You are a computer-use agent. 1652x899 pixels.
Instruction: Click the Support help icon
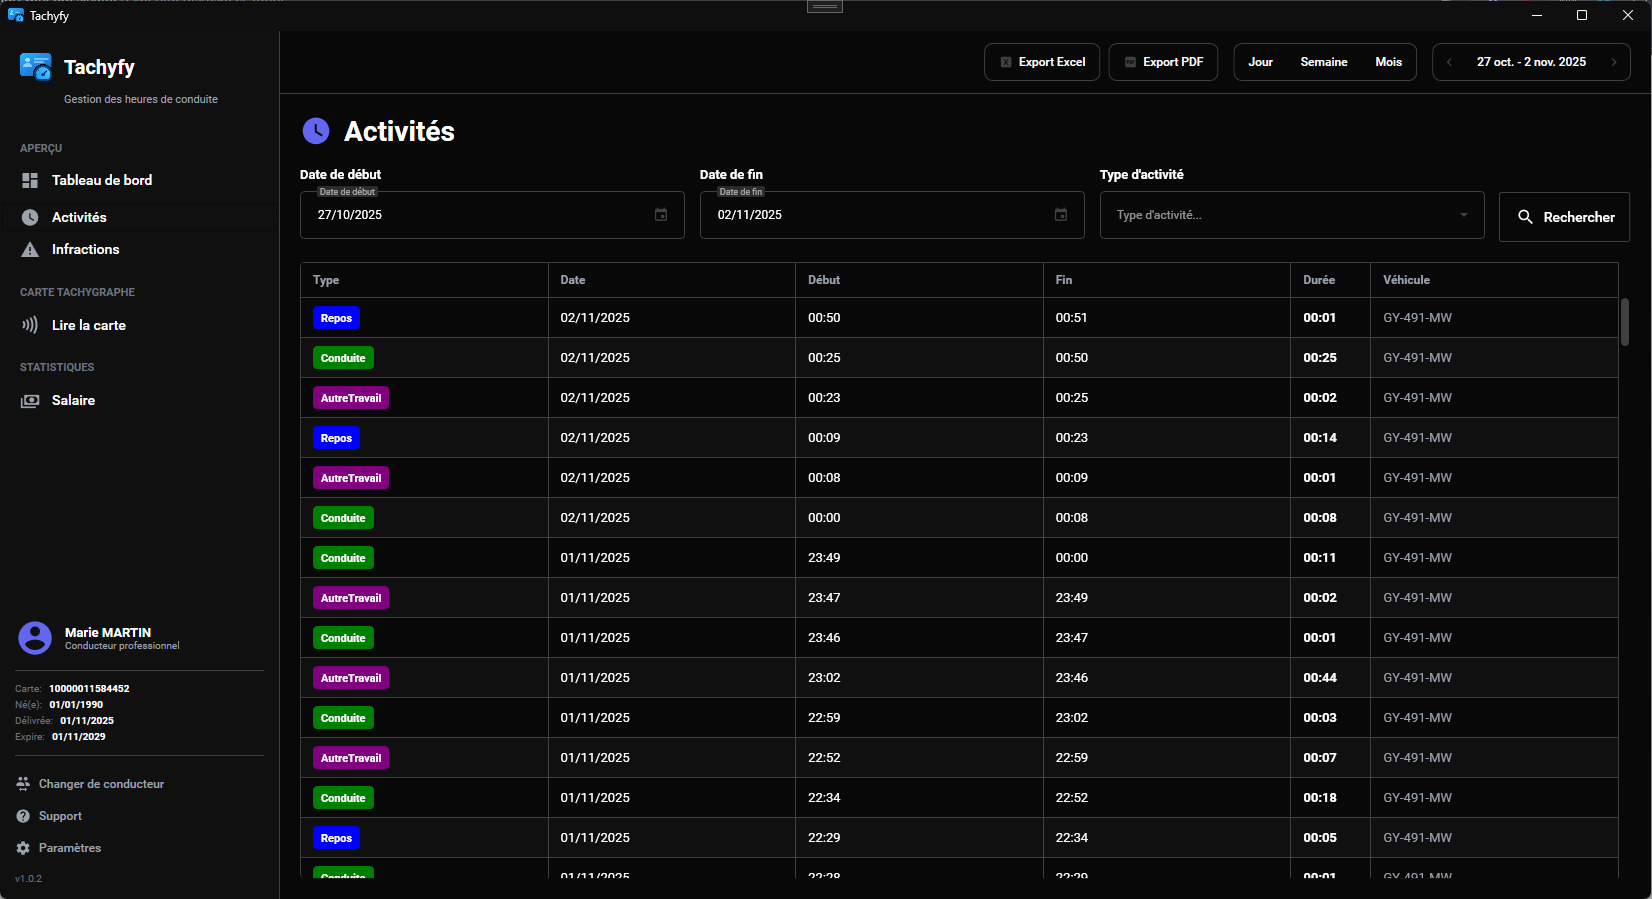23,816
